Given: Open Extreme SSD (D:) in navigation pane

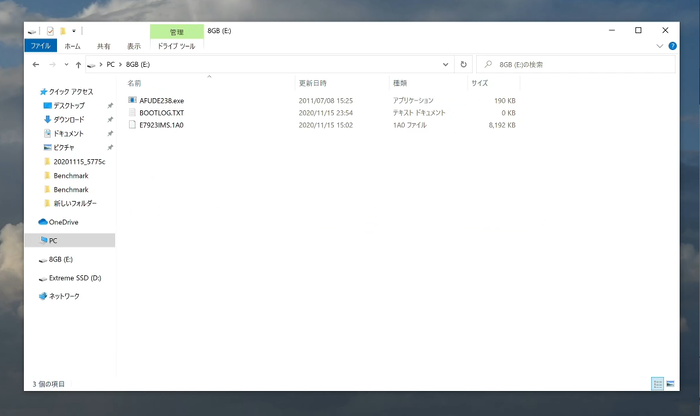Looking at the screenshot, I should (75, 278).
